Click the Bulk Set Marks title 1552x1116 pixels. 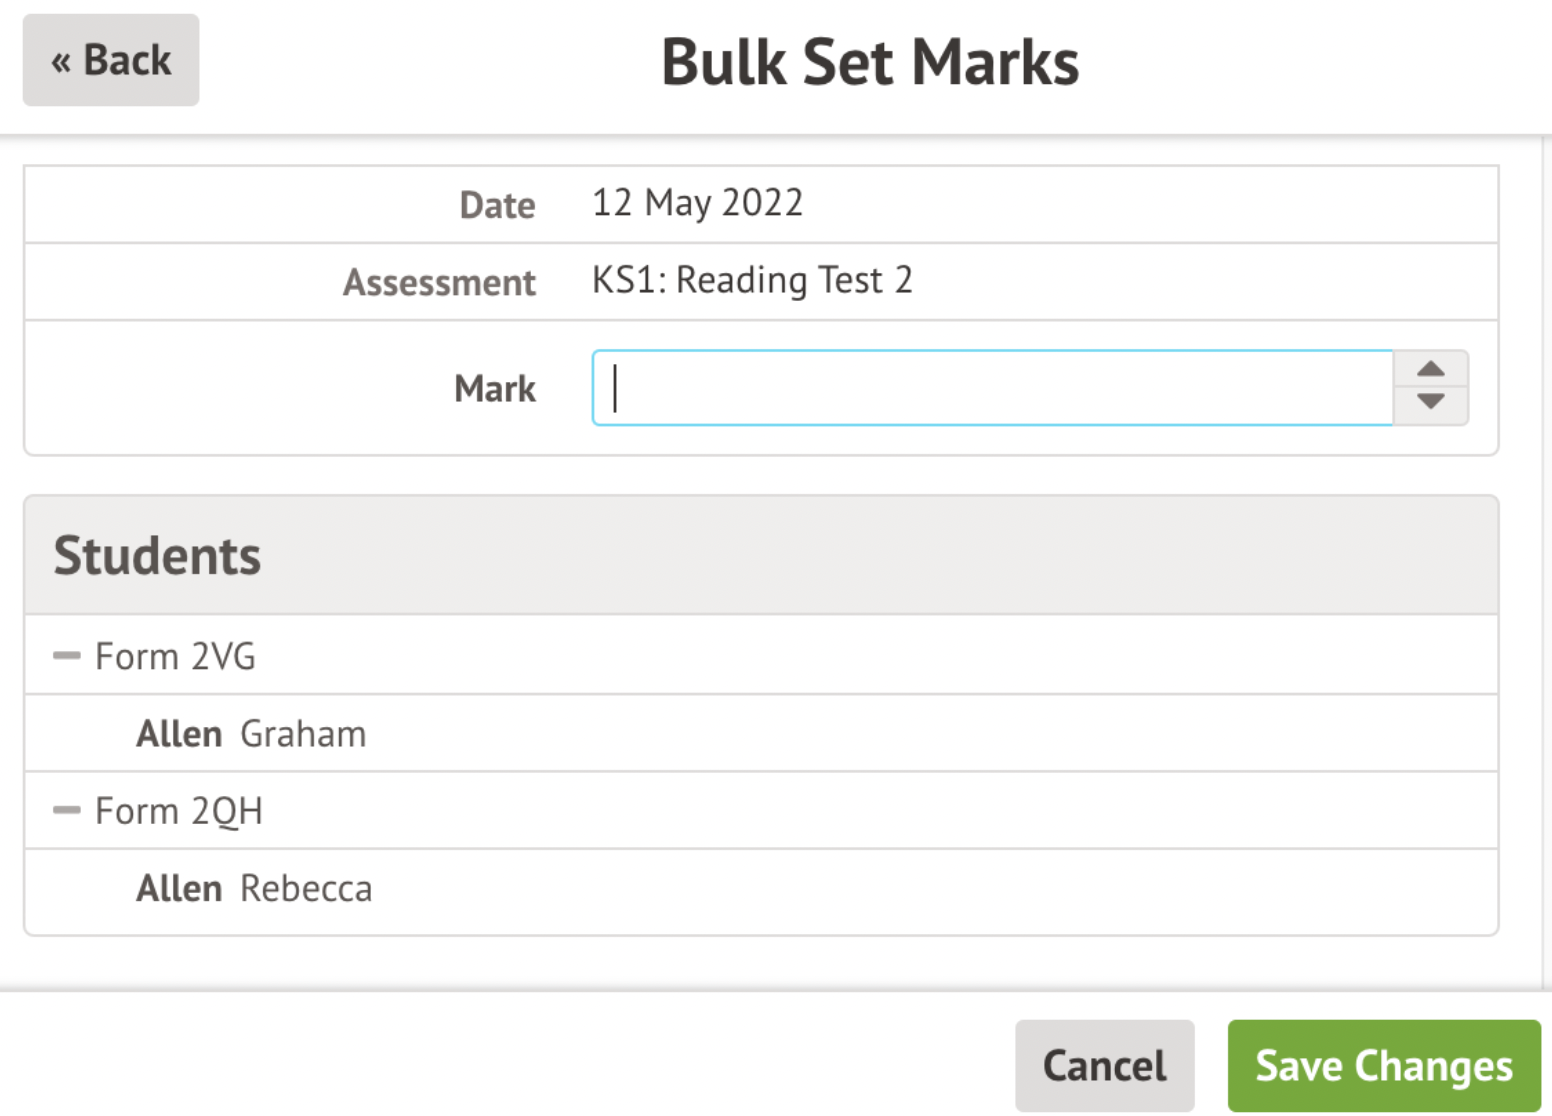[870, 62]
